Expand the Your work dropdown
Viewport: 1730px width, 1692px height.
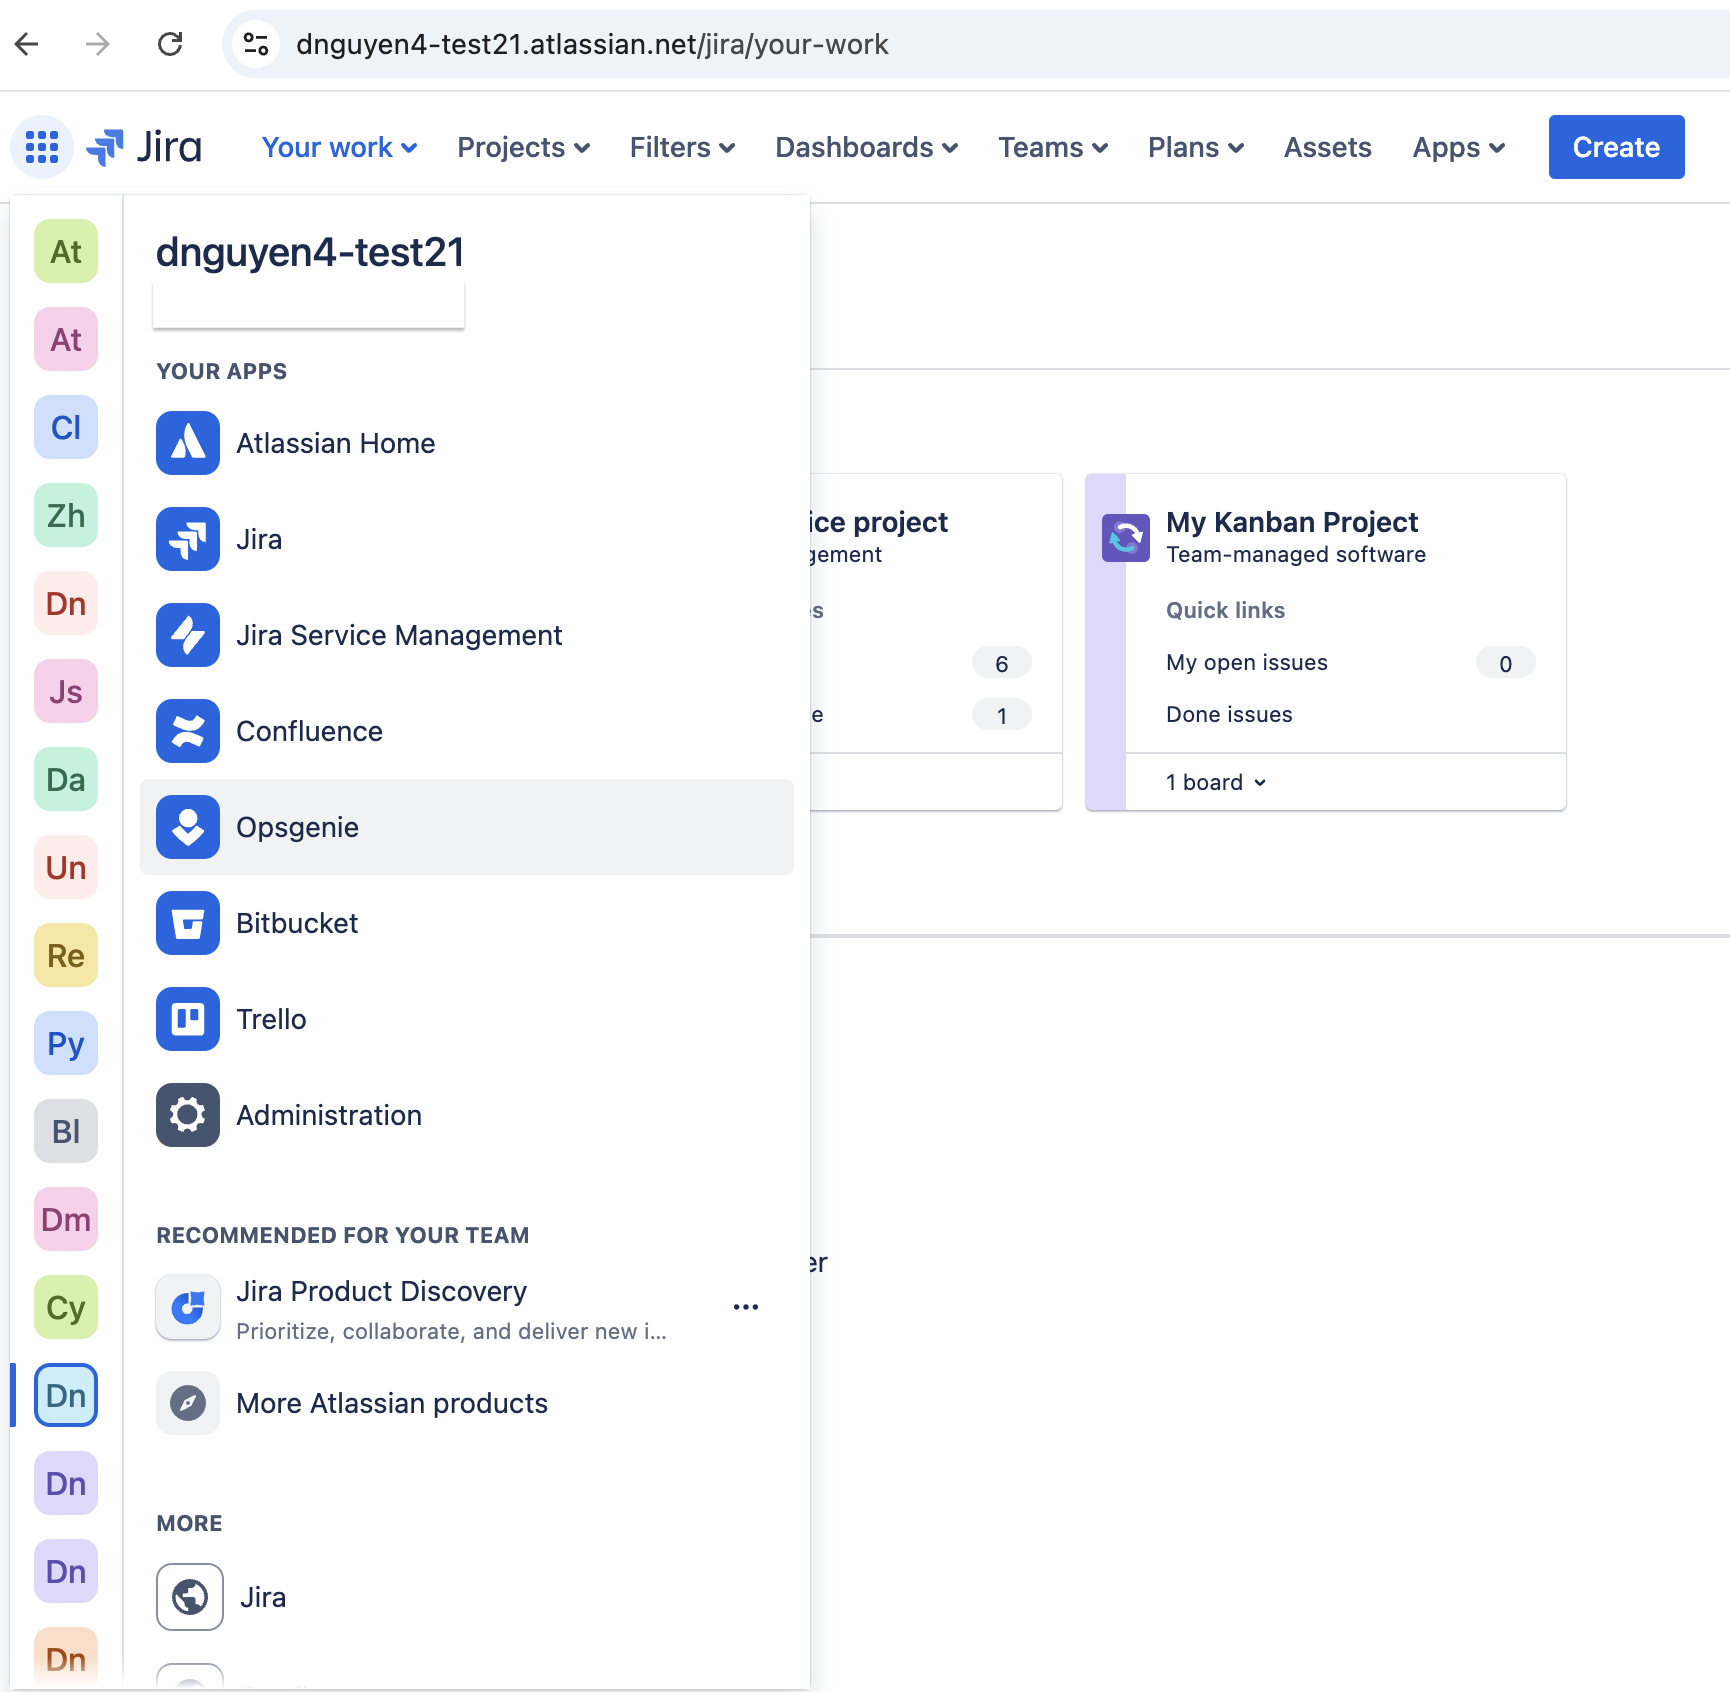339,147
